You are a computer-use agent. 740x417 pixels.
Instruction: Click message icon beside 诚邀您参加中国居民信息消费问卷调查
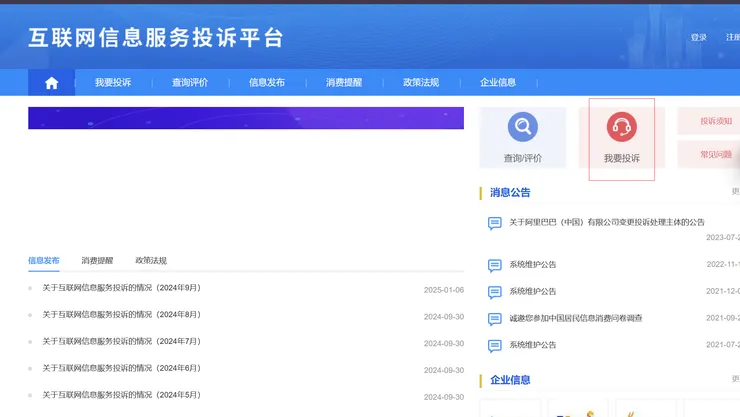coord(495,319)
